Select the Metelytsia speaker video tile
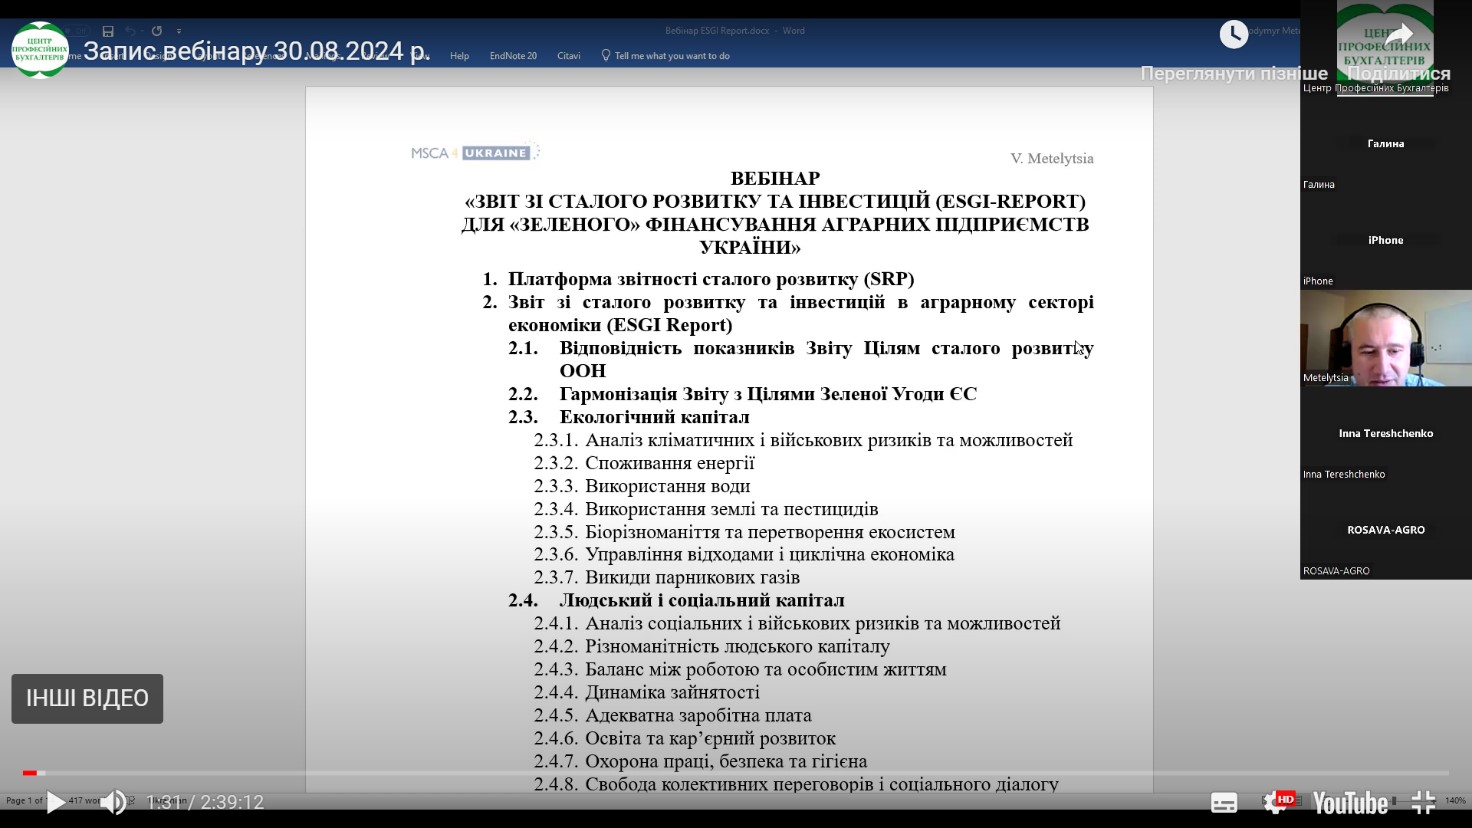The height and width of the screenshot is (828, 1472). [x=1386, y=338]
